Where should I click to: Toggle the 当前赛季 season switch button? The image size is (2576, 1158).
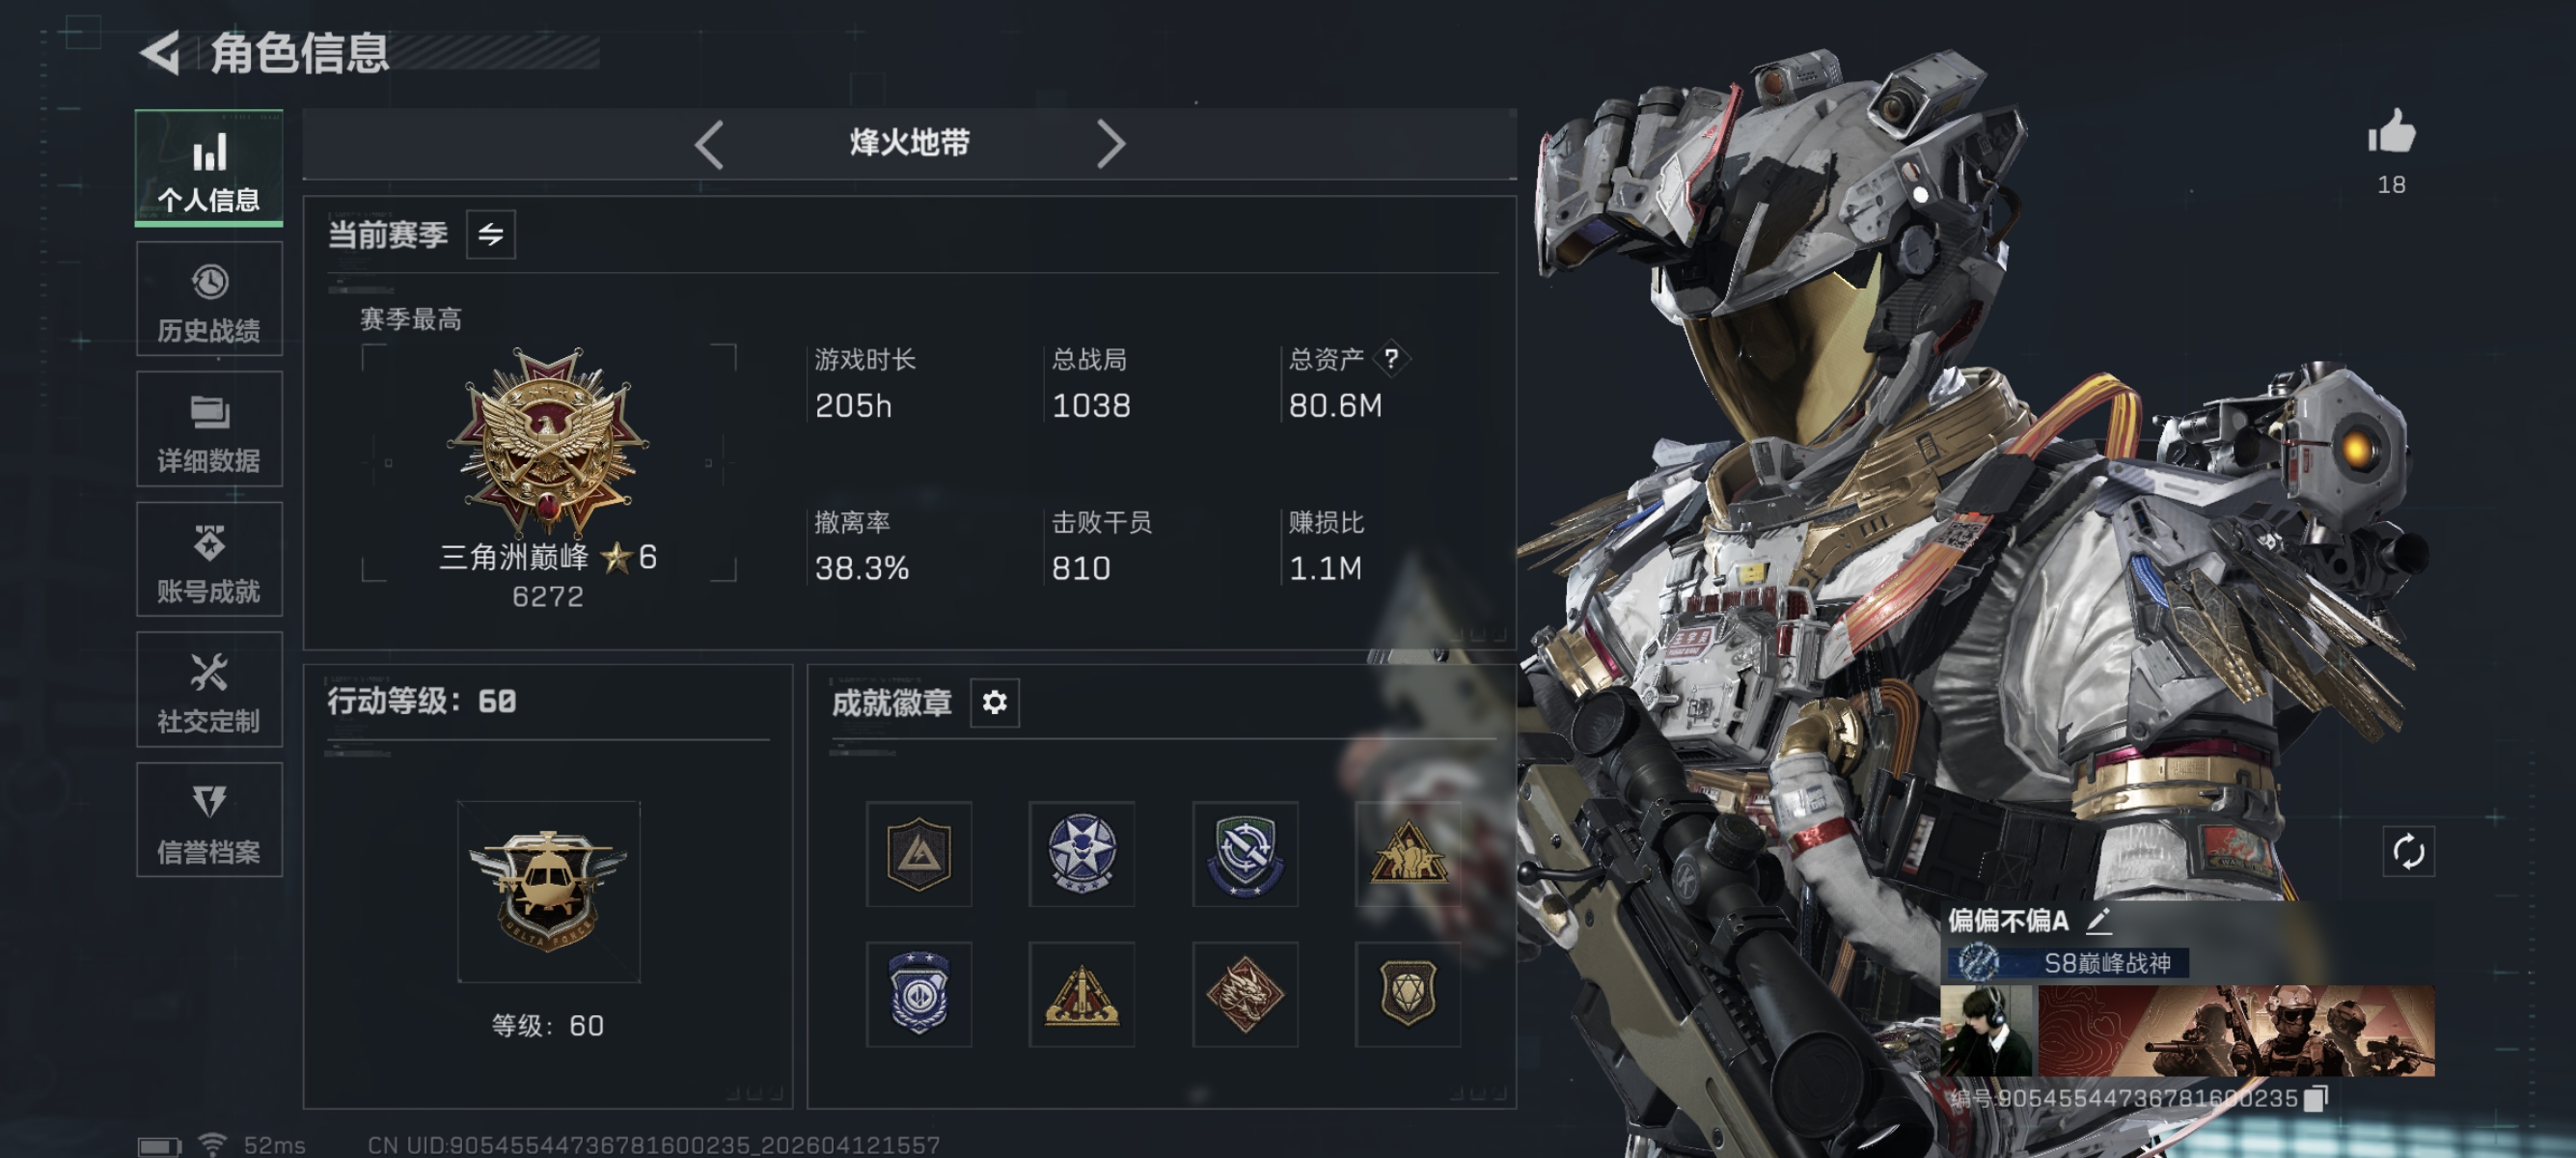click(490, 235)
